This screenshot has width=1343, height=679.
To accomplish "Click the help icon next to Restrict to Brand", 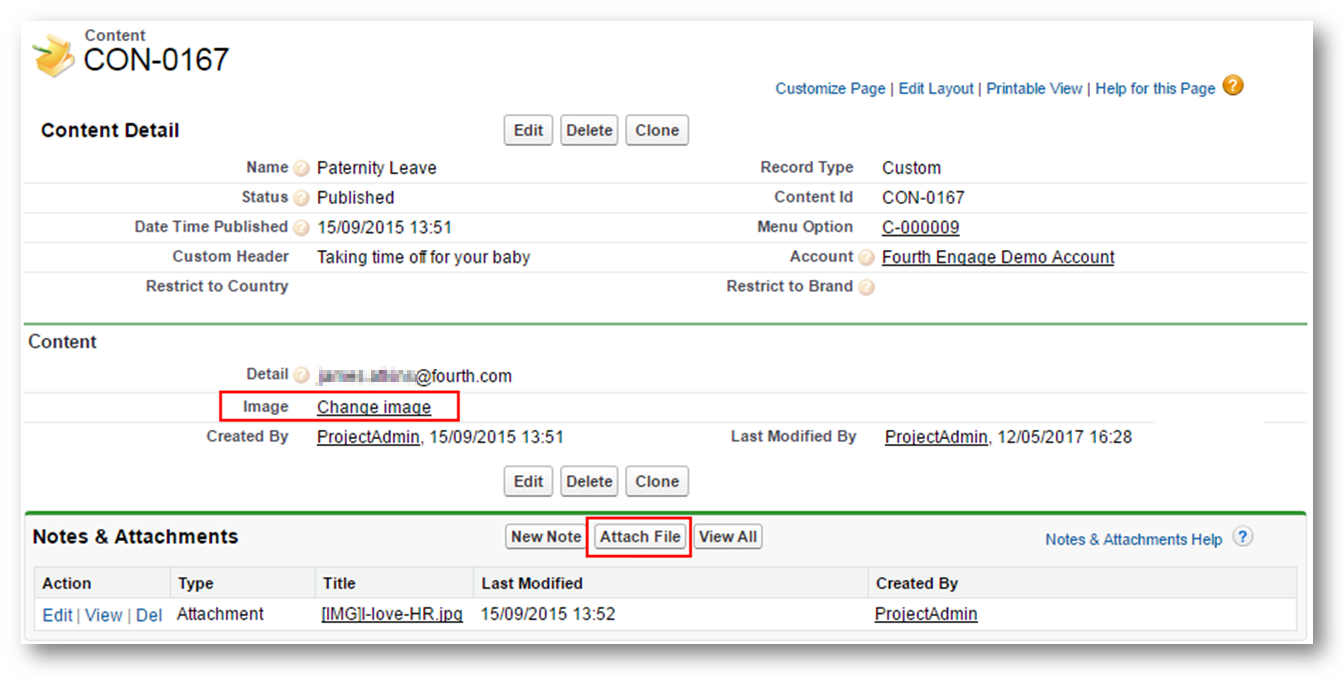I will (866, 287).
